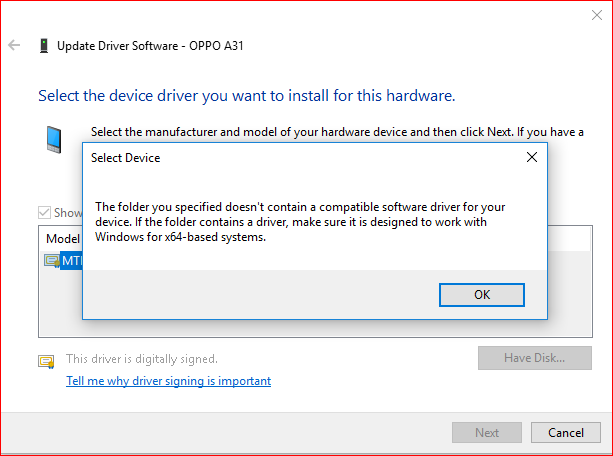Click the 'This driver is digitally signed.' text
Screen dimensions: 613x456
(x=142, y=359)
